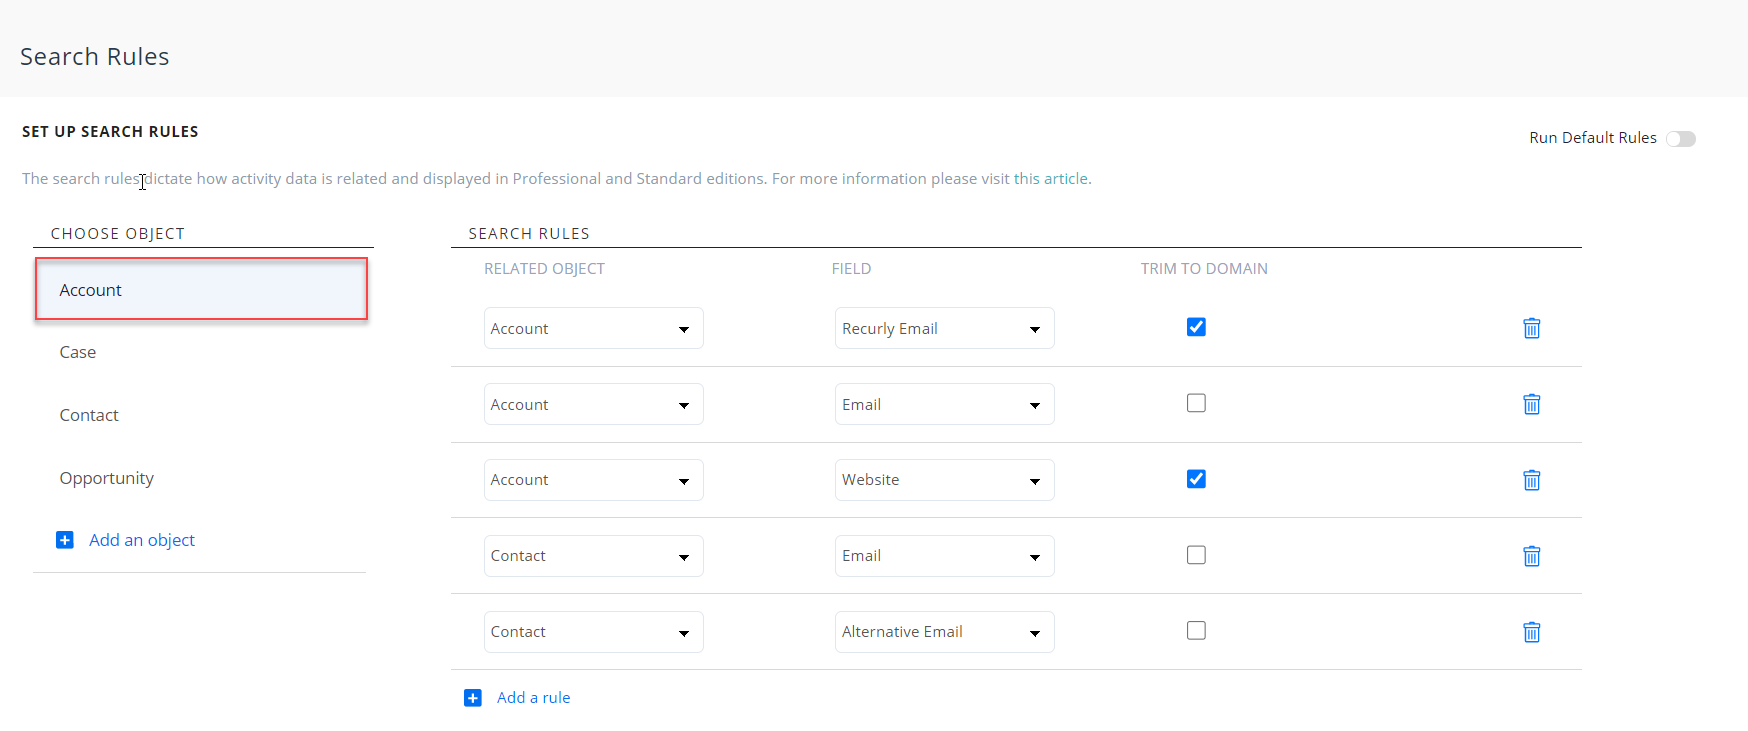Select Opportunity in the Choose Object list
The height and width of the screenshot is (731, 1748).
(x=107, y=478)
